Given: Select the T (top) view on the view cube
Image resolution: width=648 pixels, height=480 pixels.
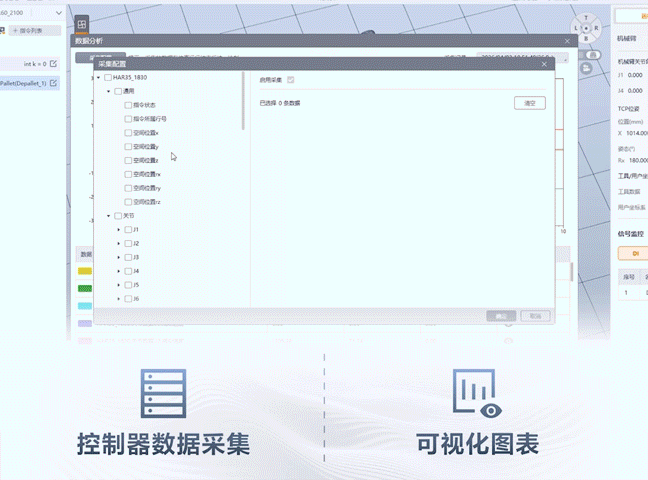Looking at the screenshot, I should pyautogui.click(x=586, y=18).
